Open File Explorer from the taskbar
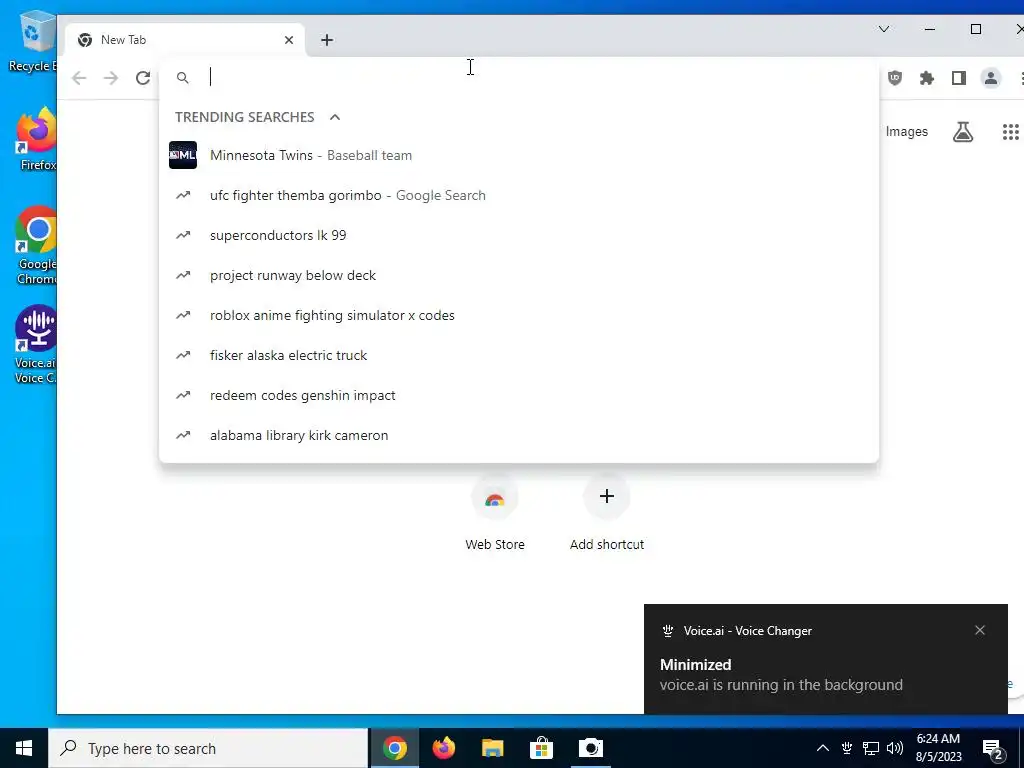This screenshot has height=768, width=1024. coord(492,748)
